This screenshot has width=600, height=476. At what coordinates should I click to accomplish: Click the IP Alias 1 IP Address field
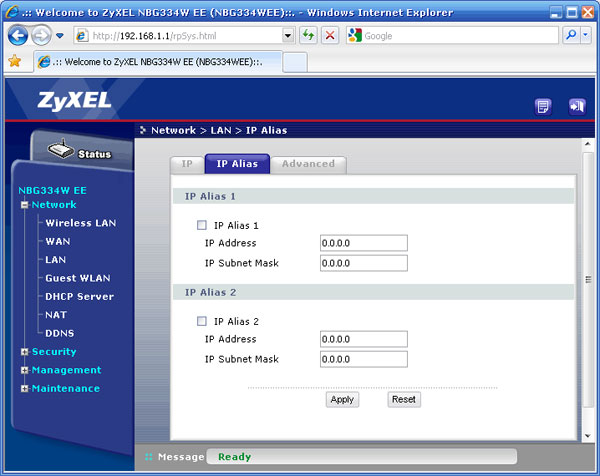point(364,243)
